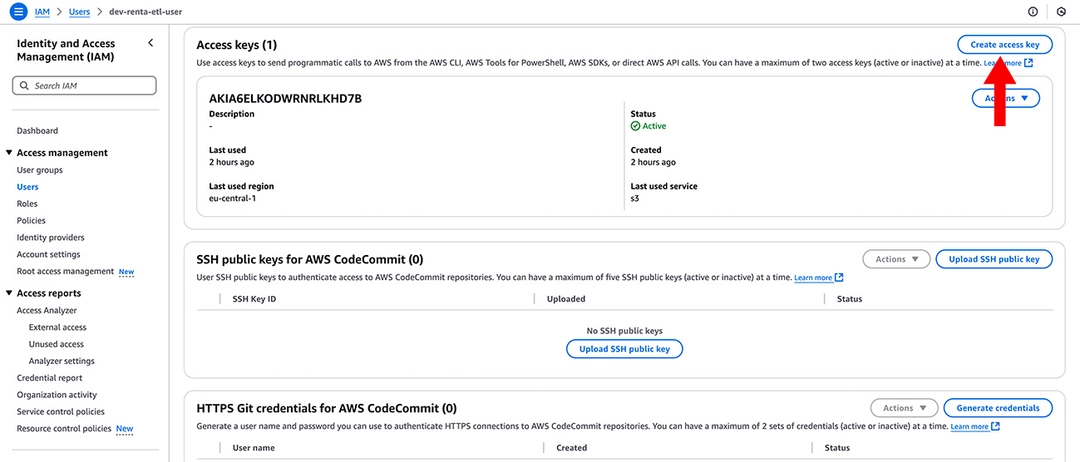Collapse the Access reports section triangle
Image resolution: width=1080 pixels, height=462 pixels.
coord(8,293)
